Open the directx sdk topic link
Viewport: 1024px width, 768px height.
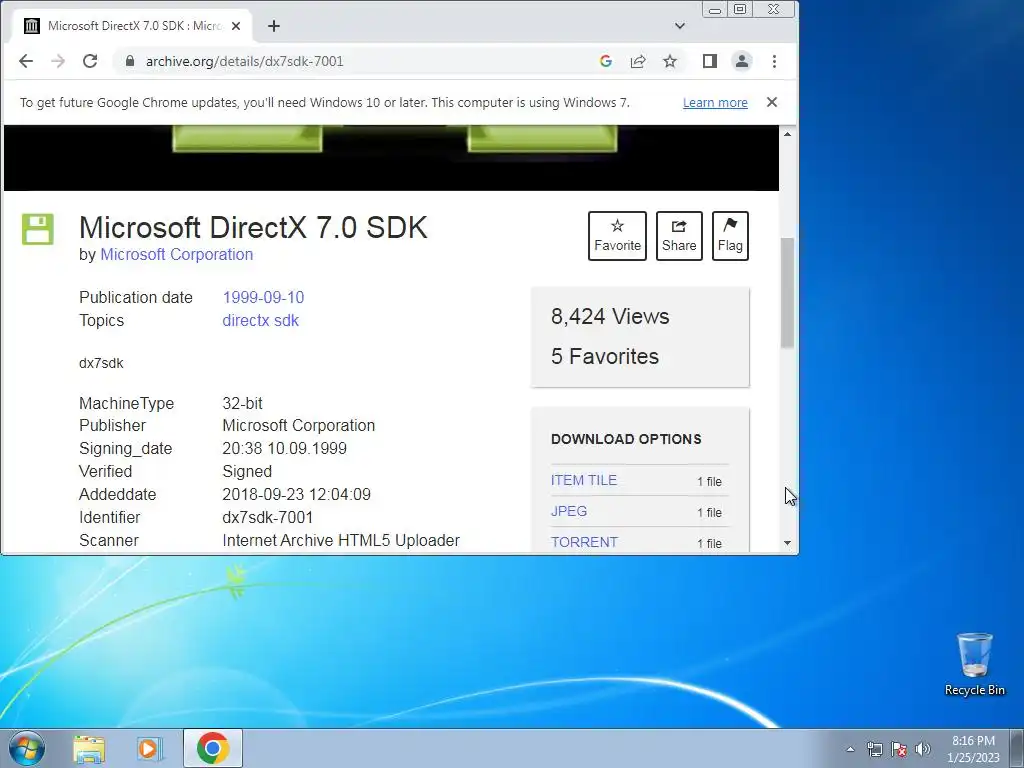point(261,321)
